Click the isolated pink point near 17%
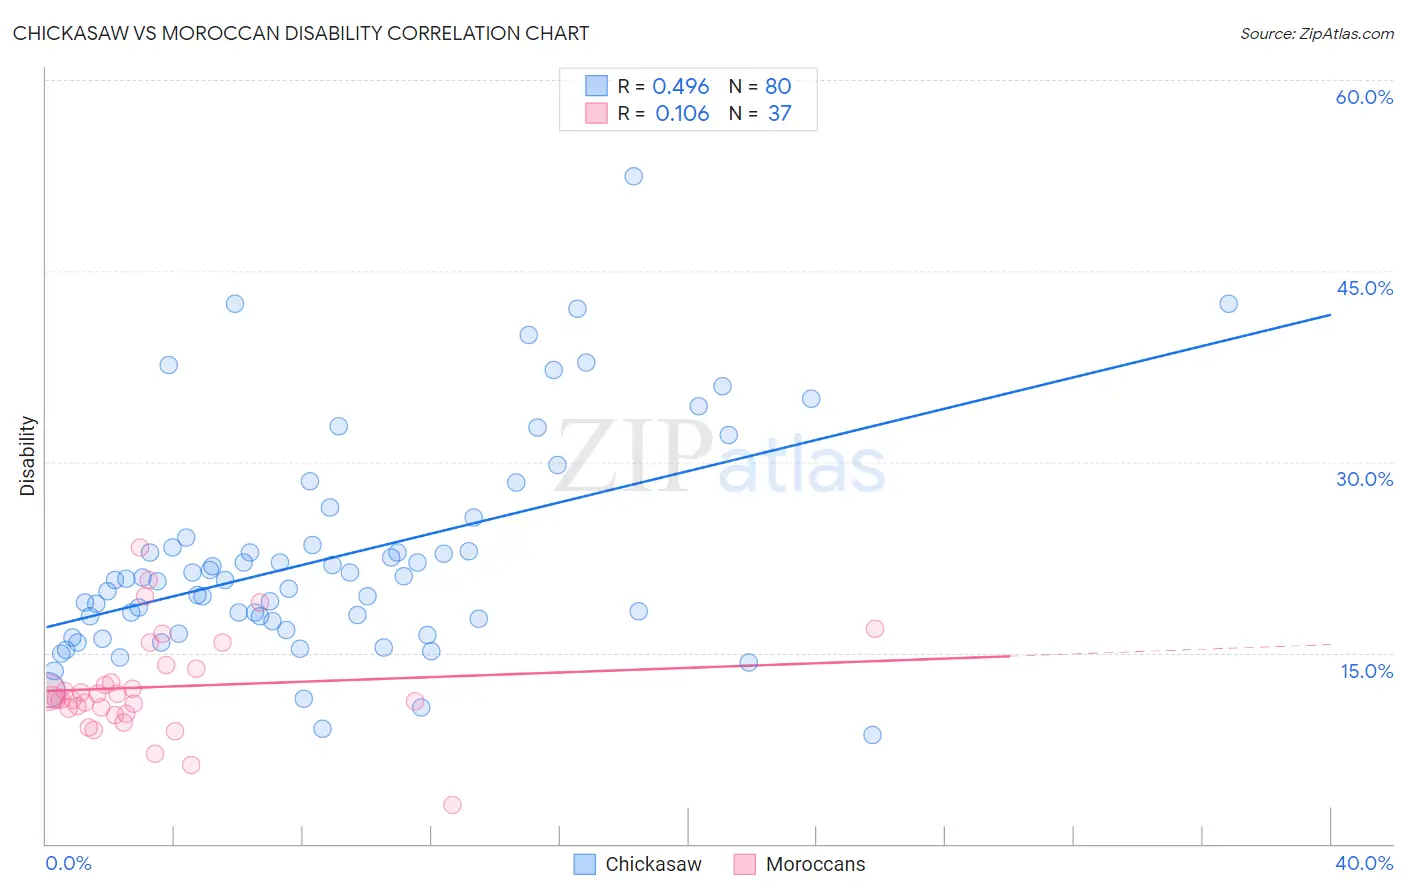 click(x=875, y=629)
